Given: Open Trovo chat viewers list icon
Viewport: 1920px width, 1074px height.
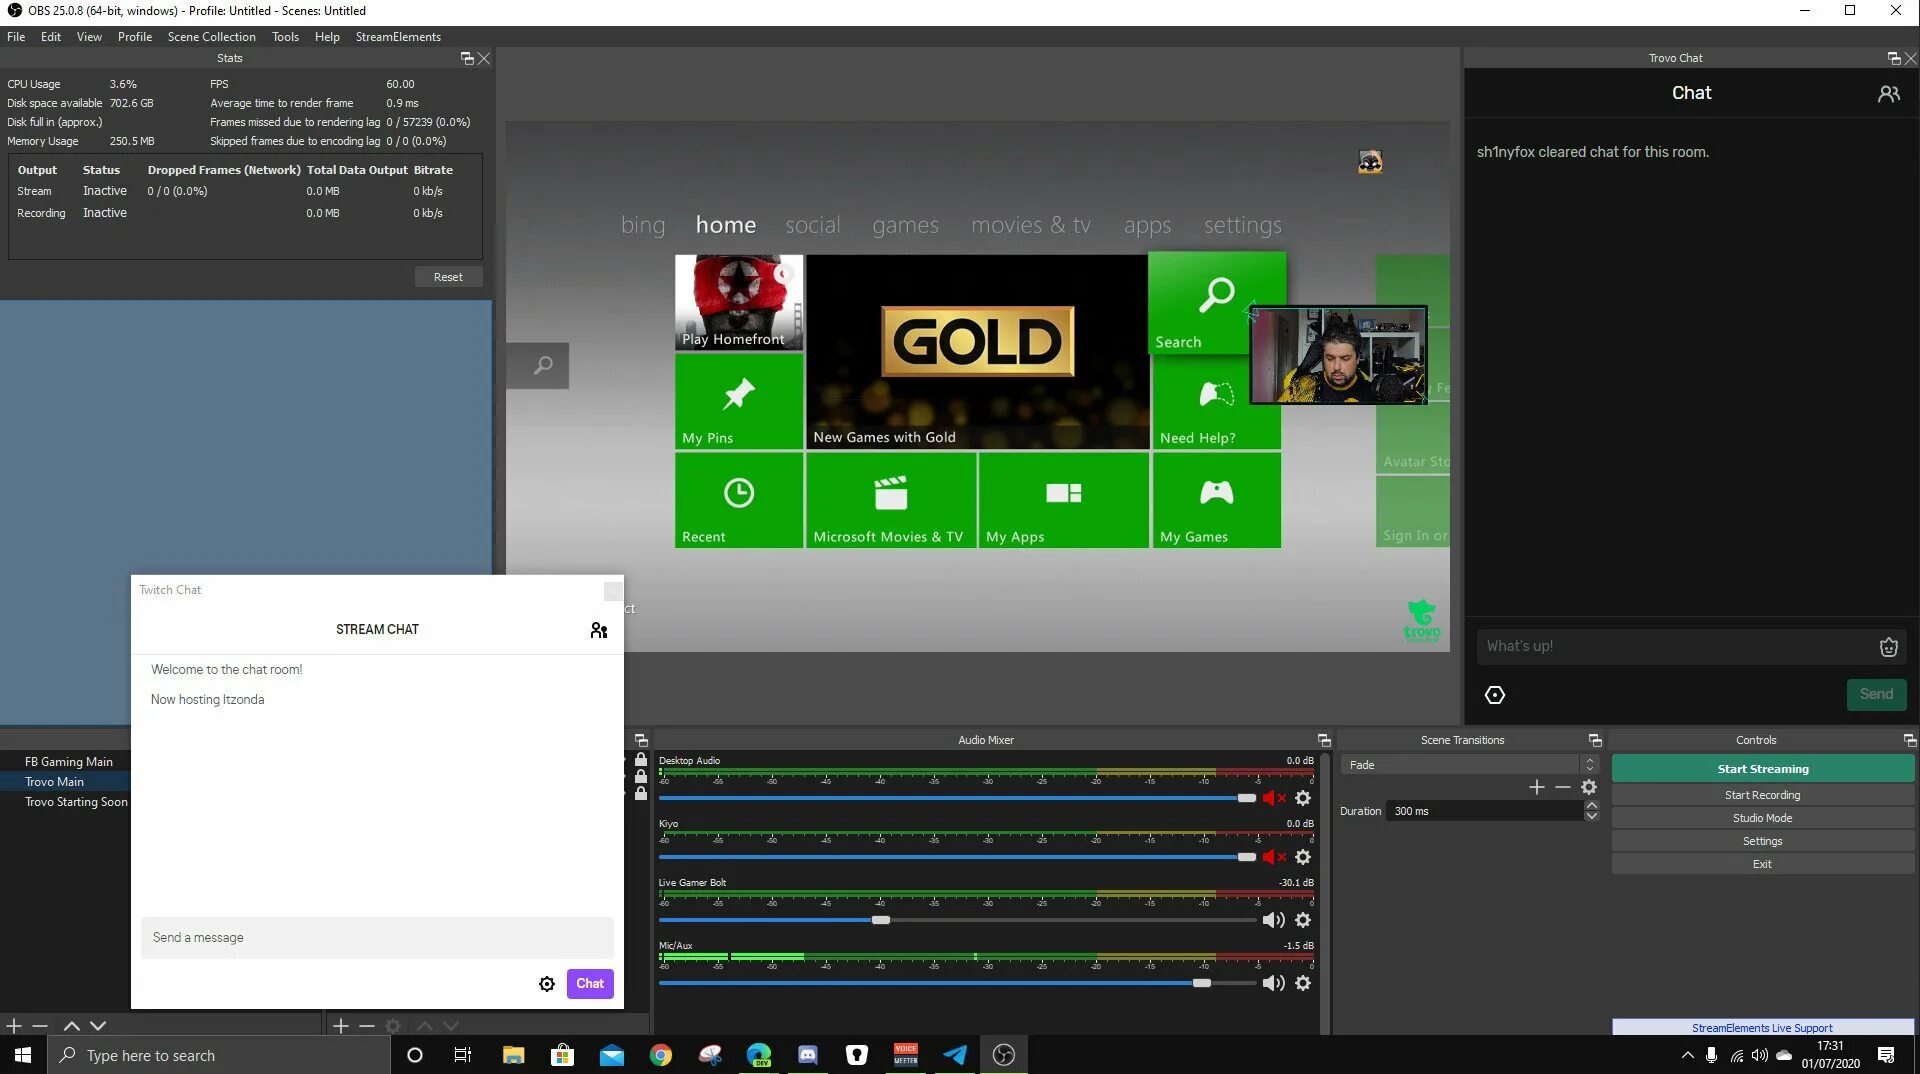Looking at the screenshot, I should pos(1888,93).
